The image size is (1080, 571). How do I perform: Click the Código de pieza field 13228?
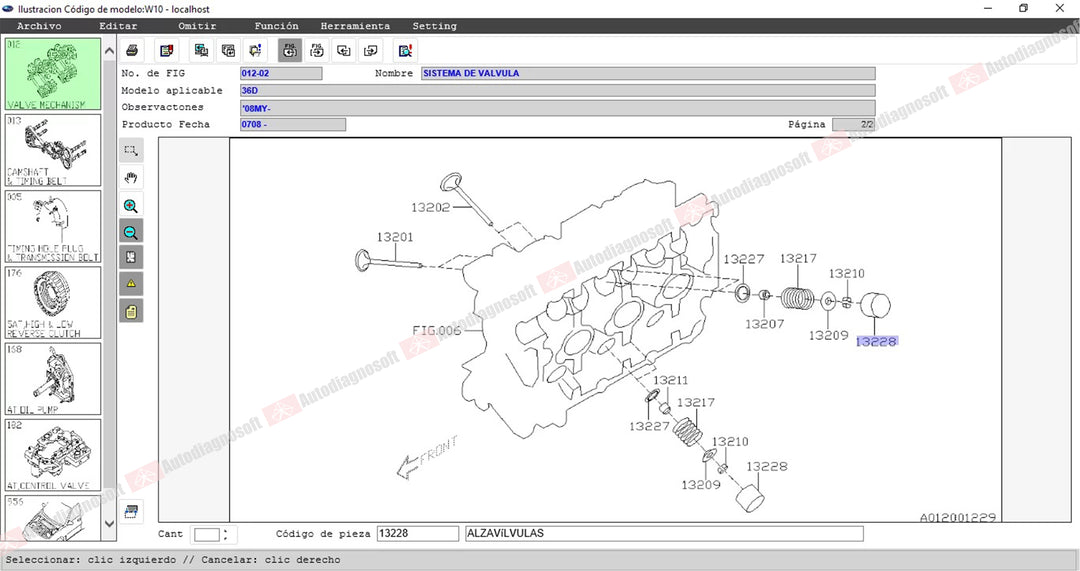417,533
